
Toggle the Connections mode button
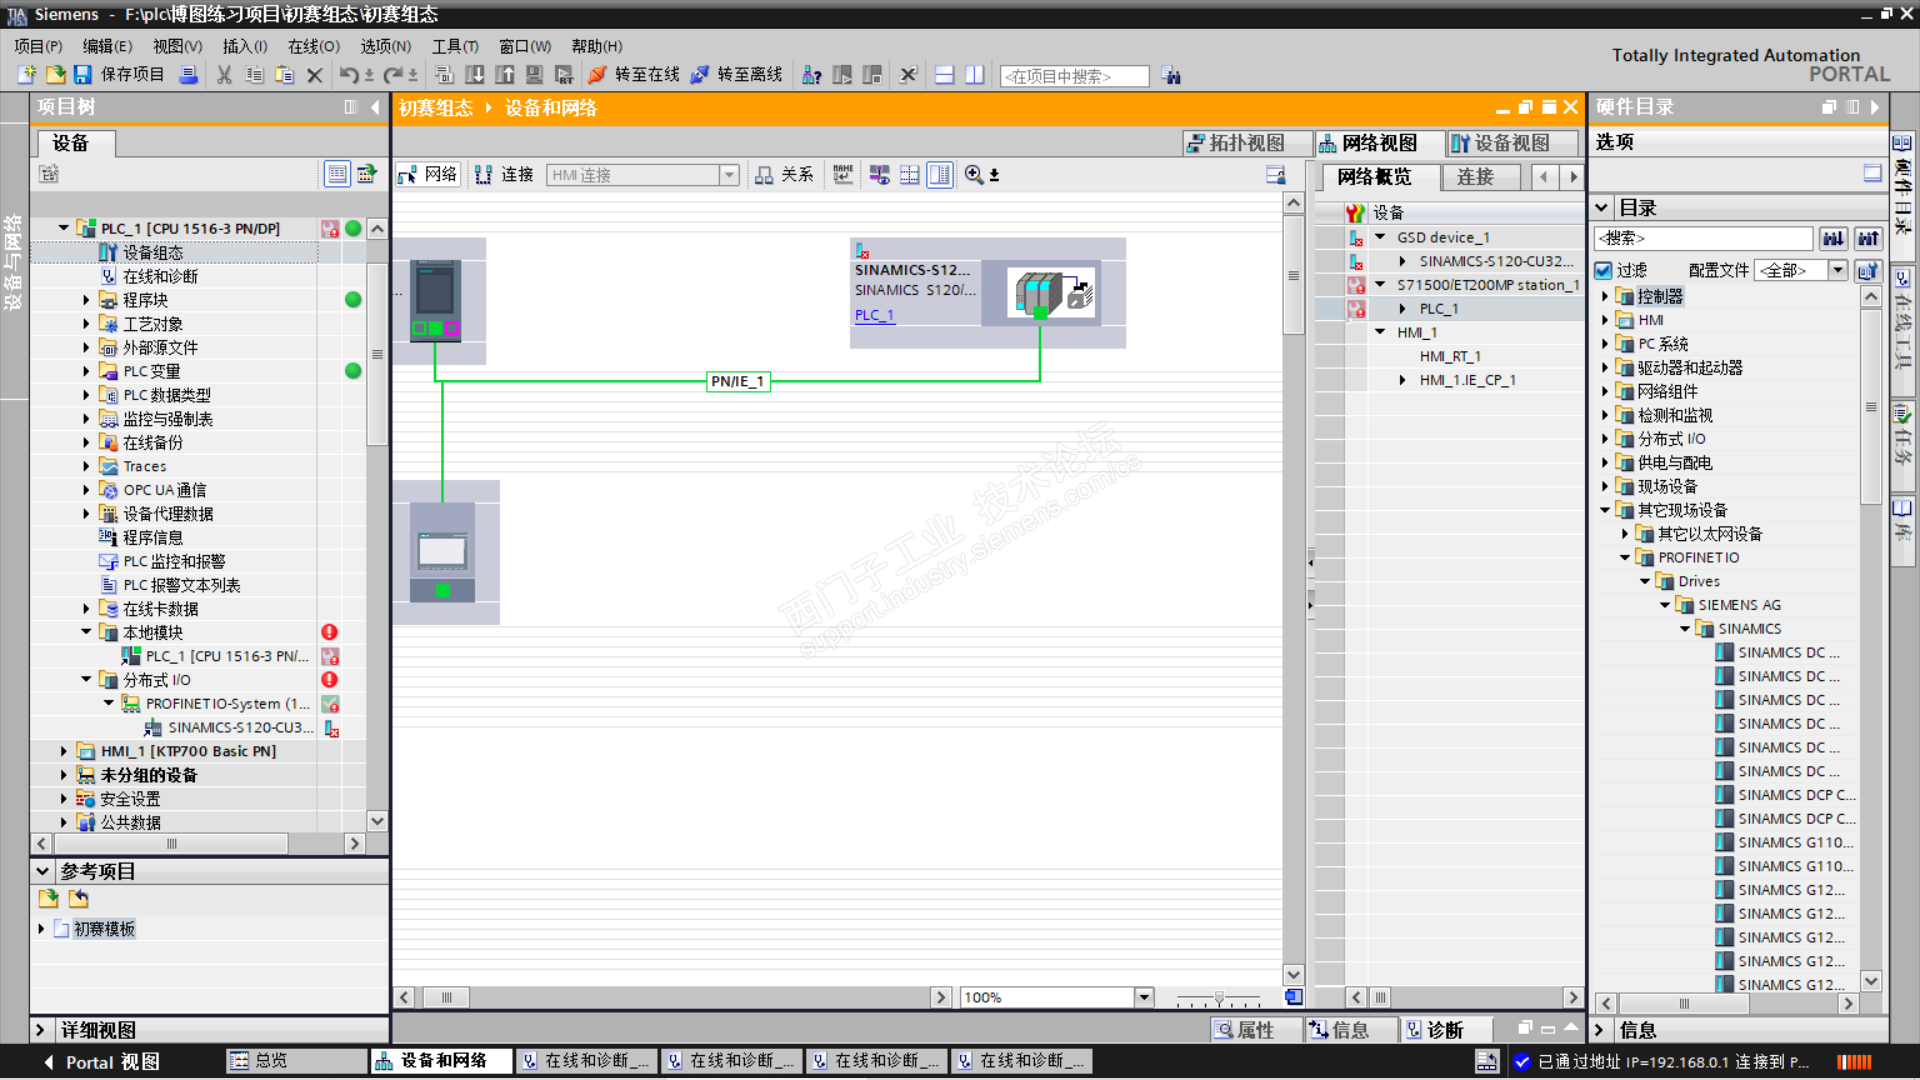pos(504,175)
